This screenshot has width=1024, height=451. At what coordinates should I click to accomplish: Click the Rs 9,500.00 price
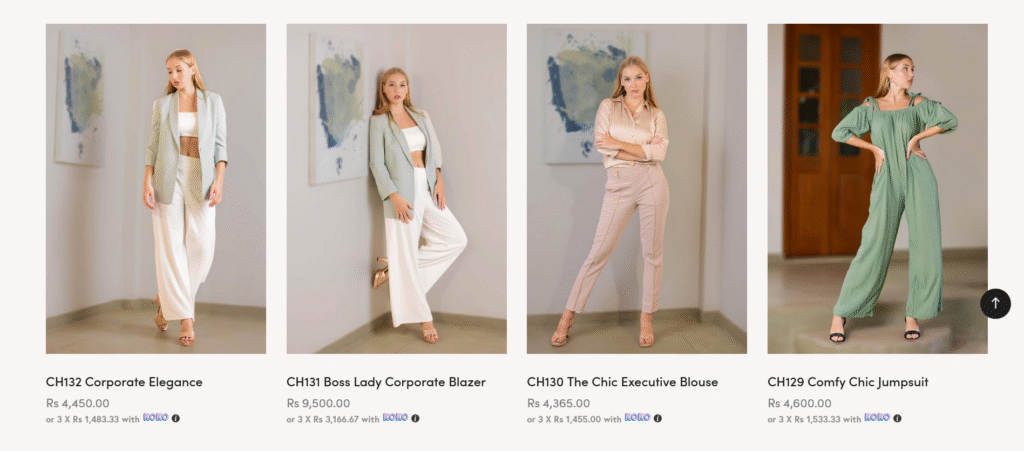click(318, 403)
